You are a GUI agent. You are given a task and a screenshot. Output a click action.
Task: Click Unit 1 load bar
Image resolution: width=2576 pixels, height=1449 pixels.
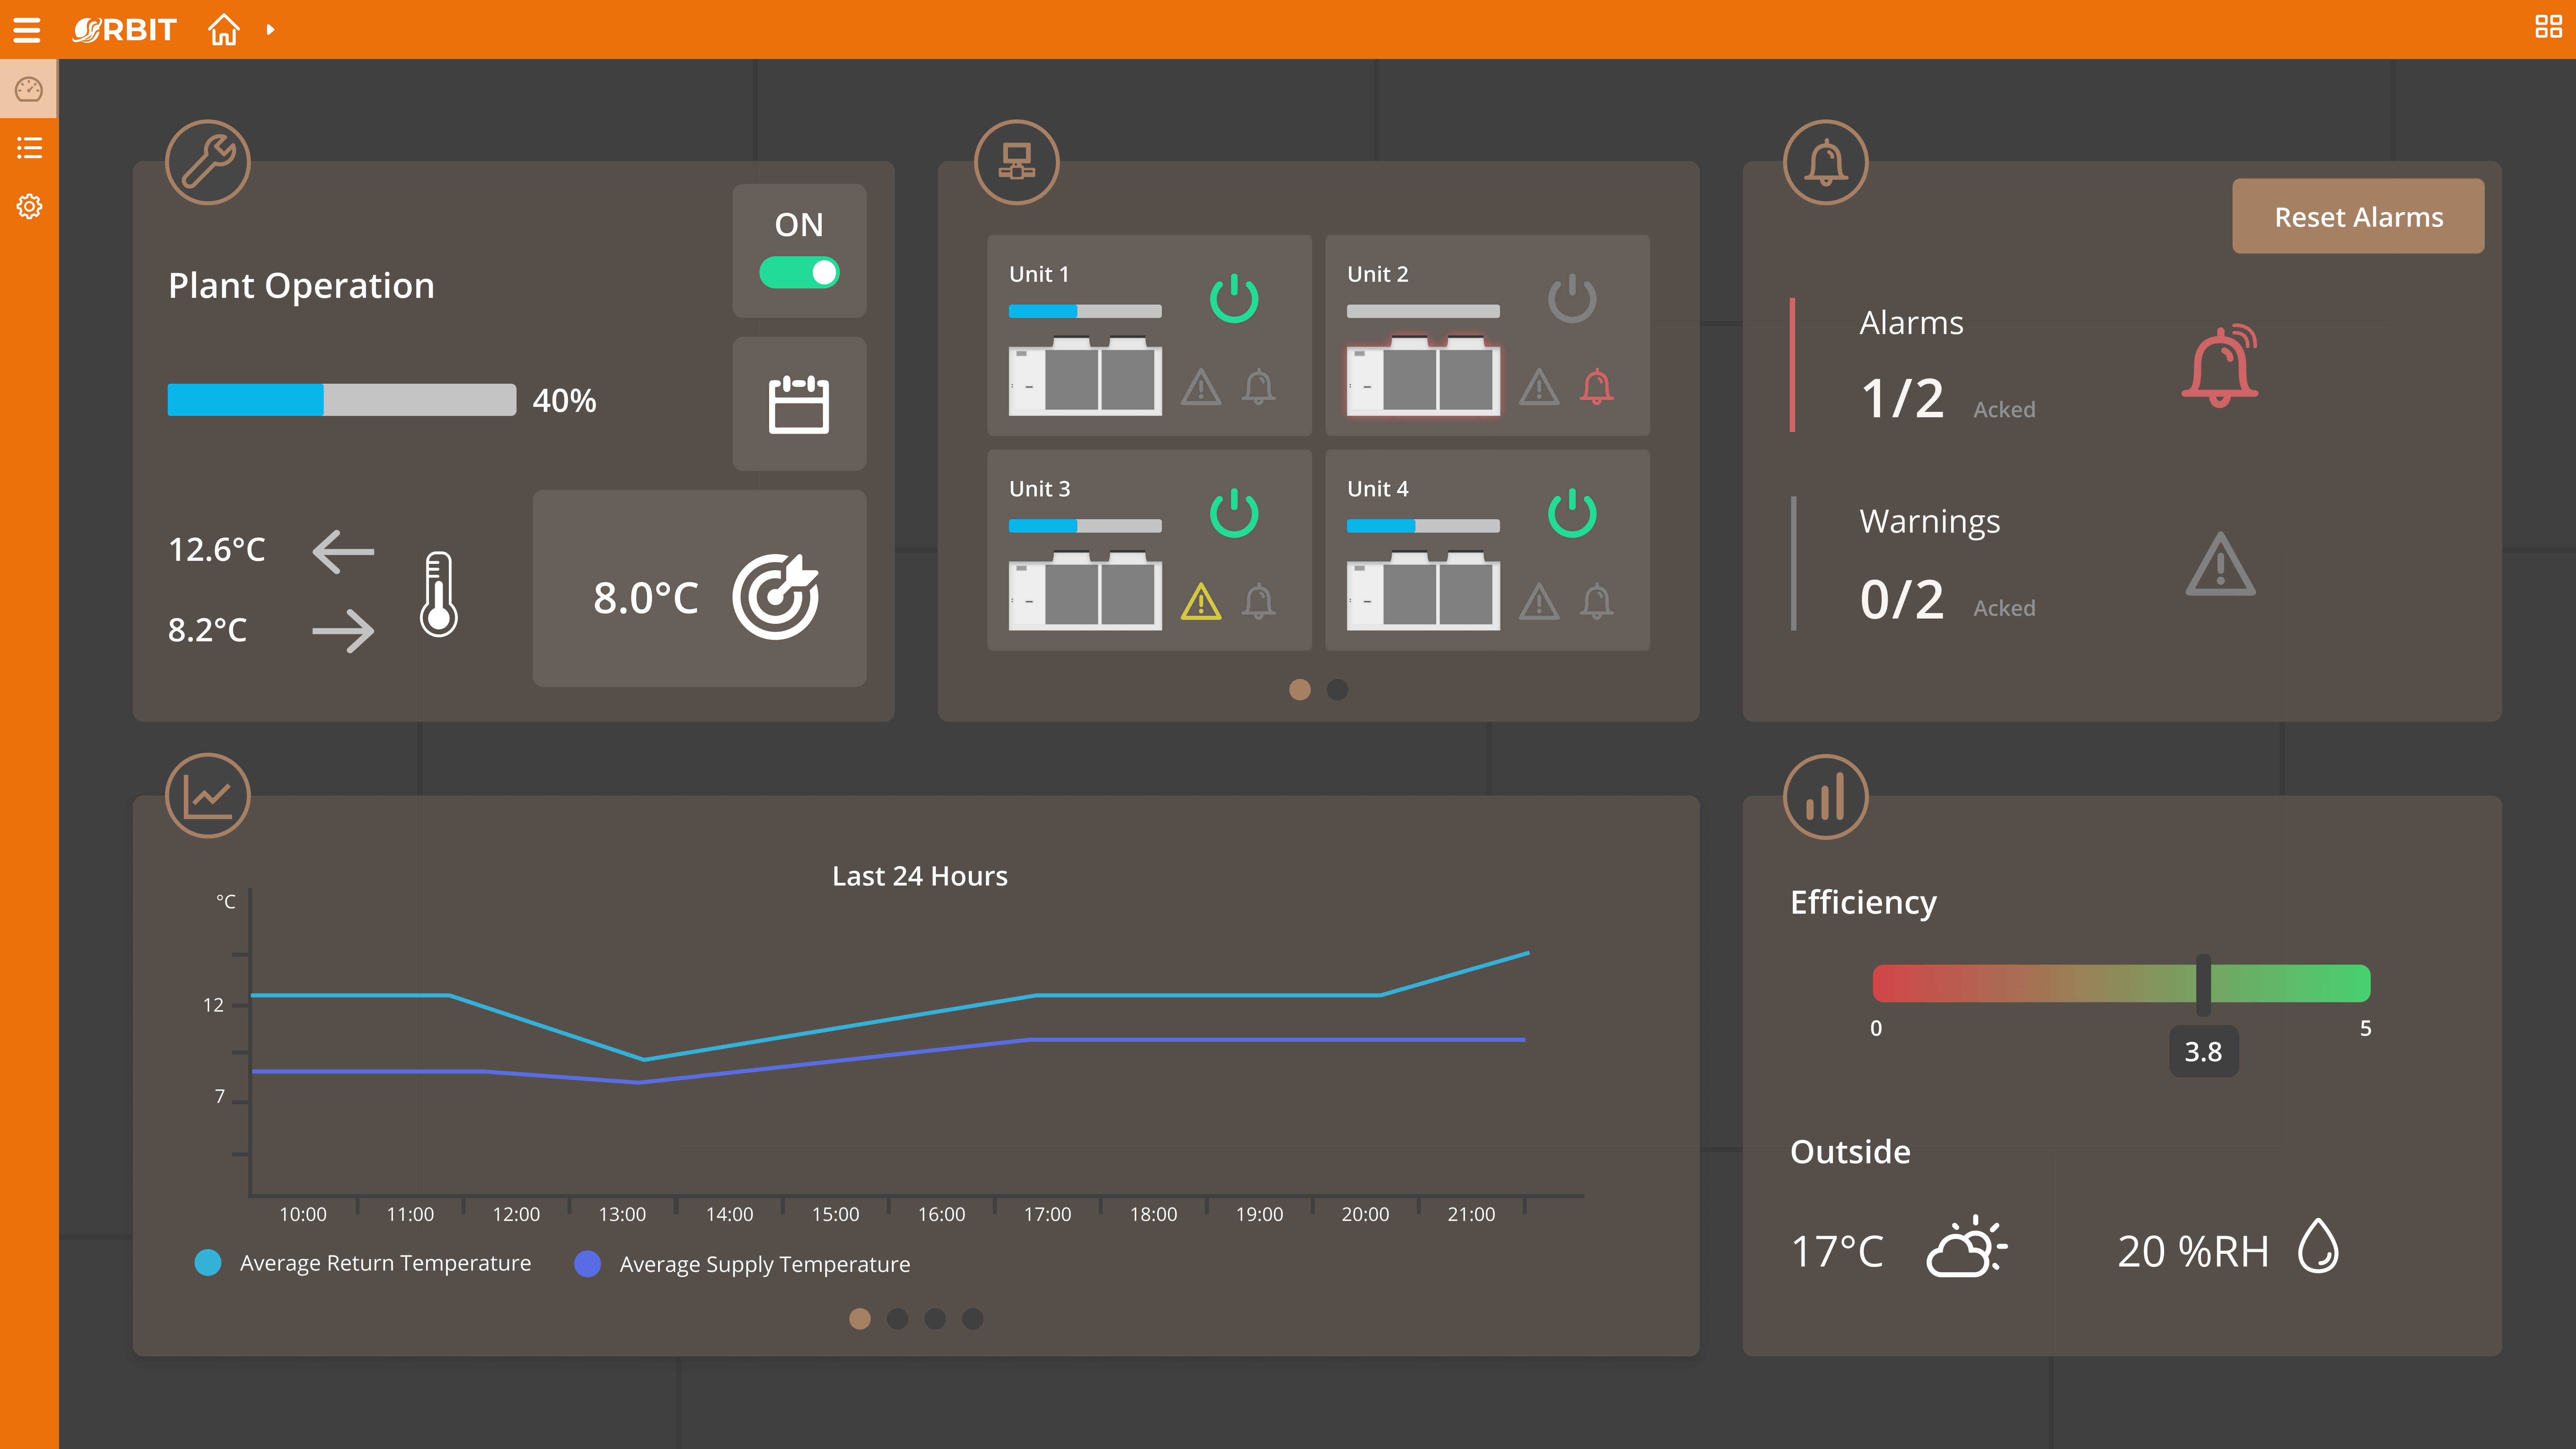tap(1085, 311)
